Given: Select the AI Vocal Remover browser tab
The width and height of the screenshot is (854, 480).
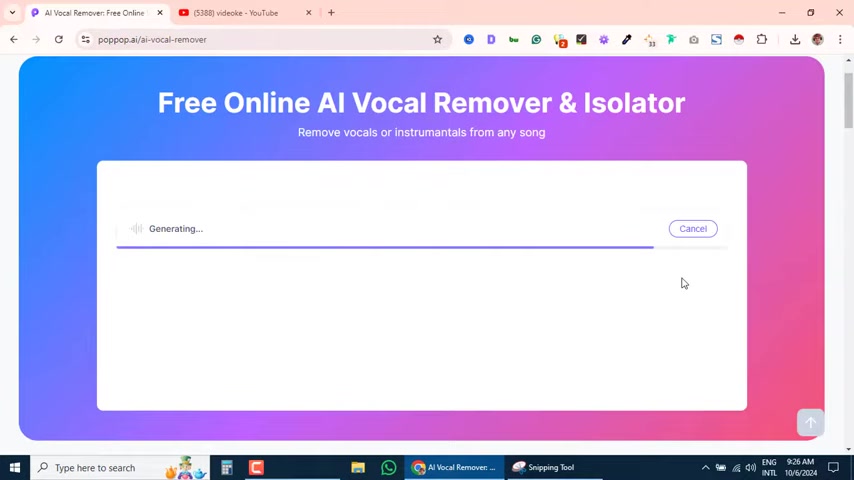Looking at the screenshot, I should (x=94, y=13).
